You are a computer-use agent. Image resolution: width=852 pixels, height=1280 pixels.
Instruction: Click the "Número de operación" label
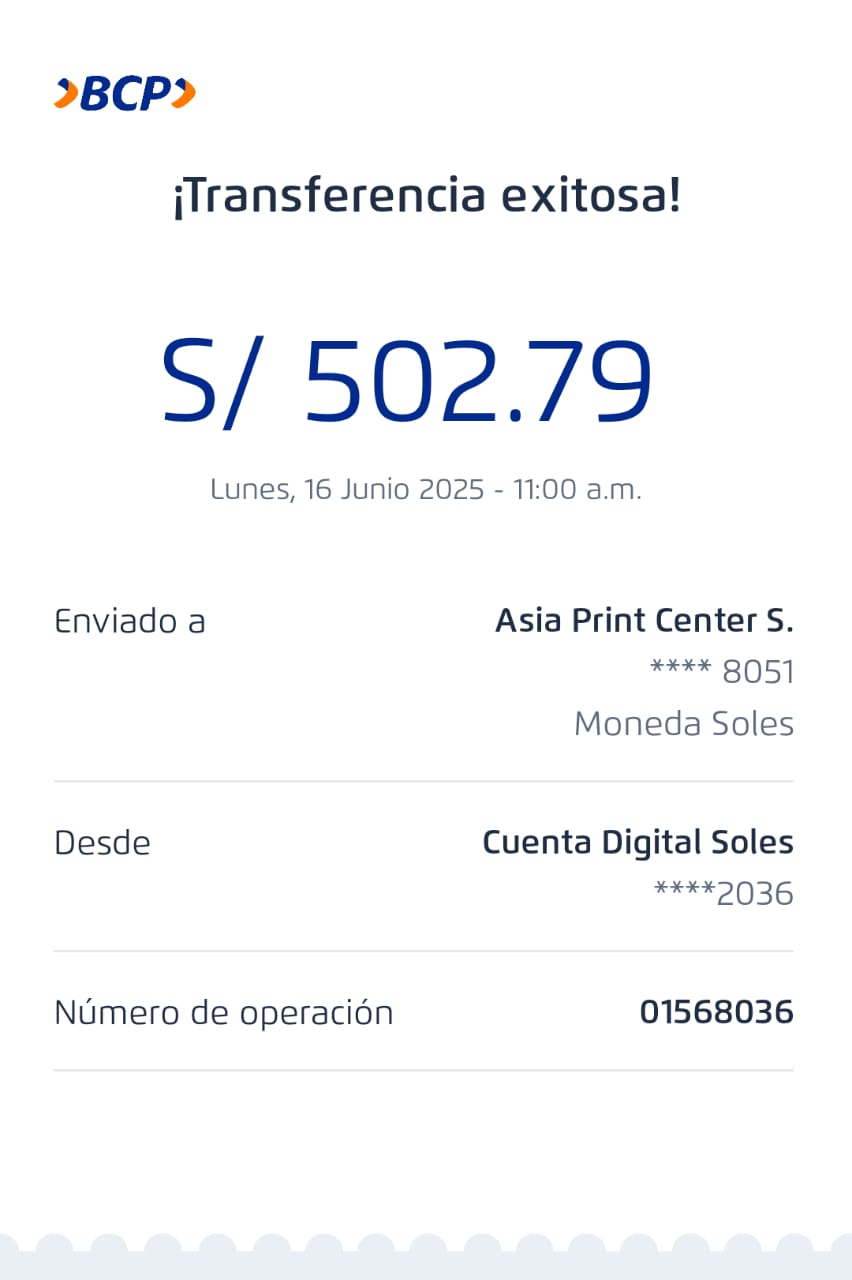tap(223, 1013)
